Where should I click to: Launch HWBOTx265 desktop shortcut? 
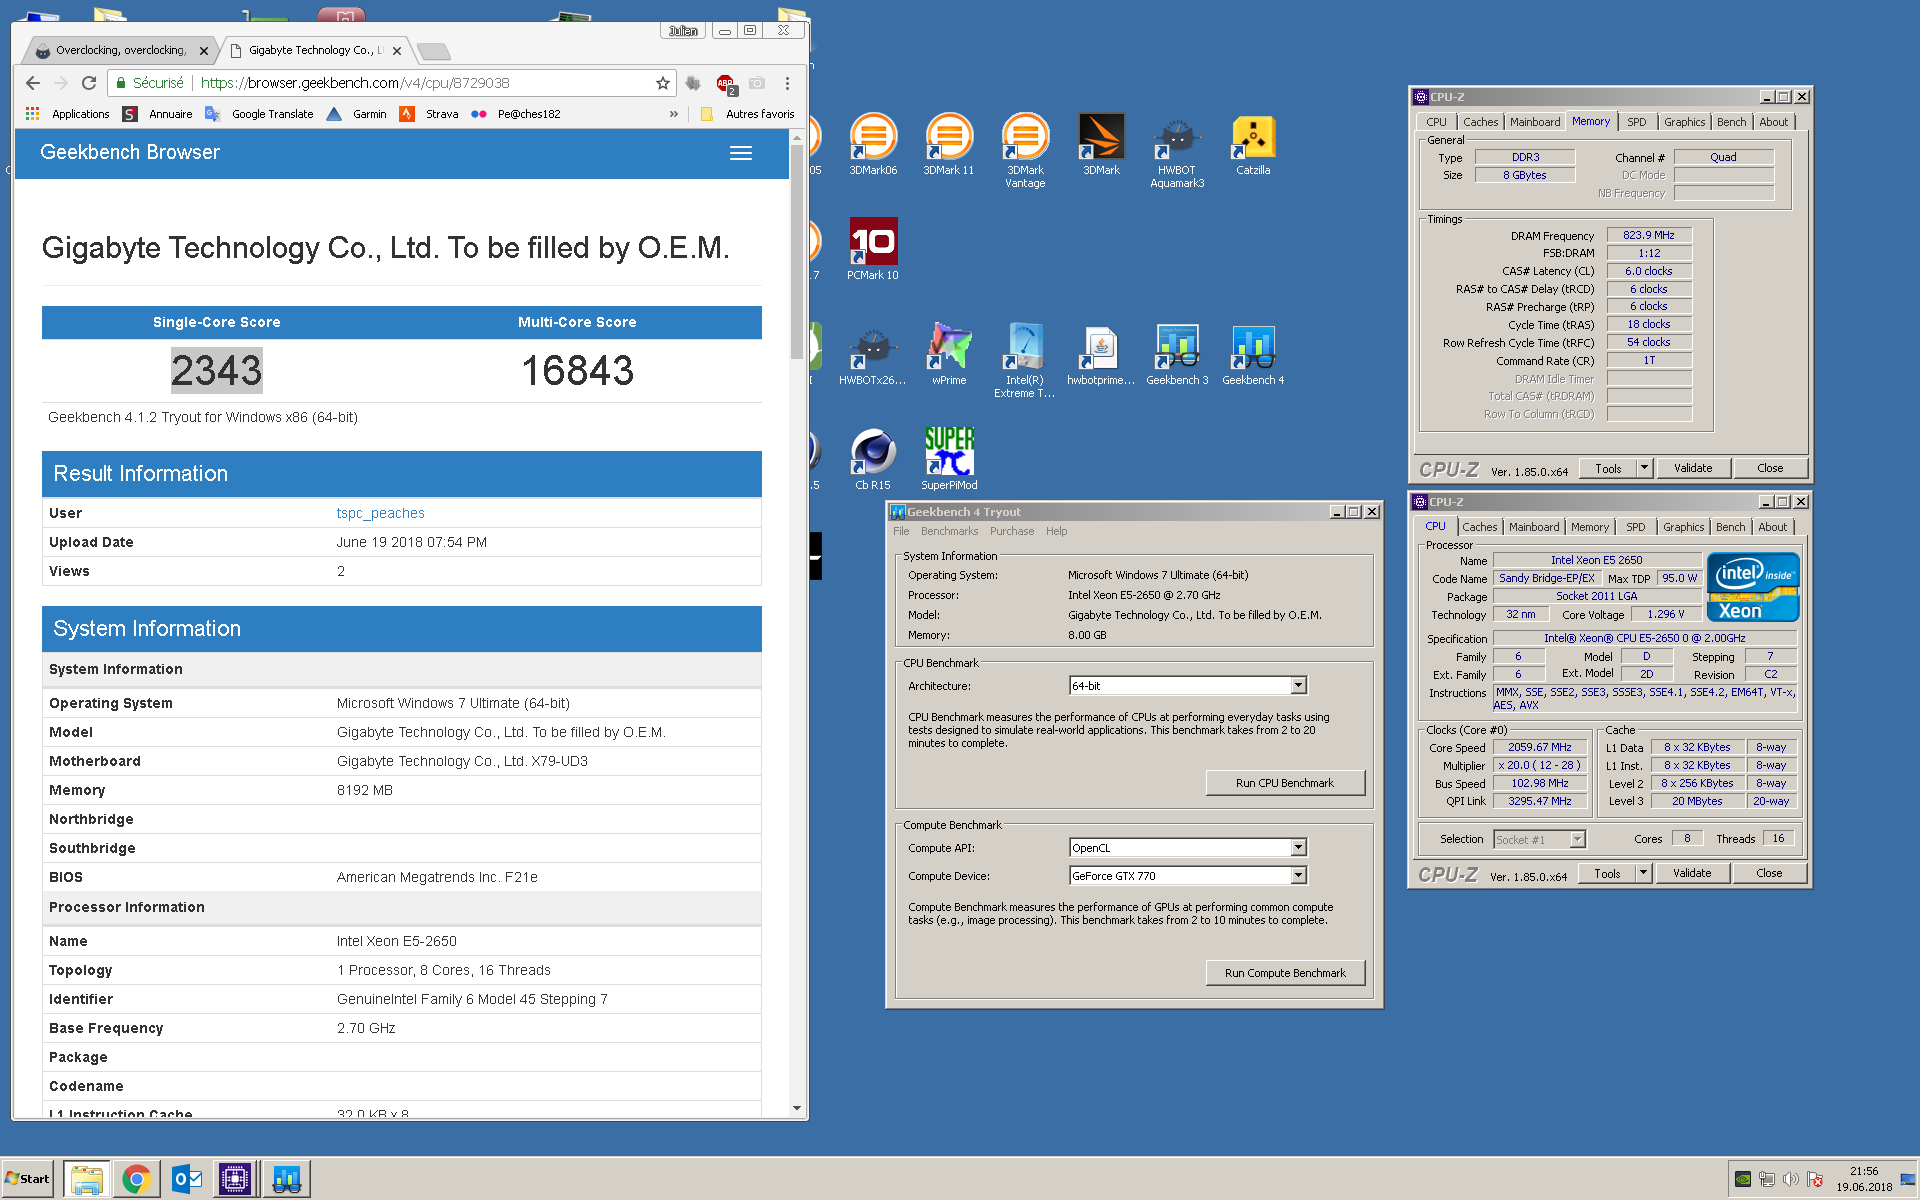pyautogui.click(x=873, y=355)
